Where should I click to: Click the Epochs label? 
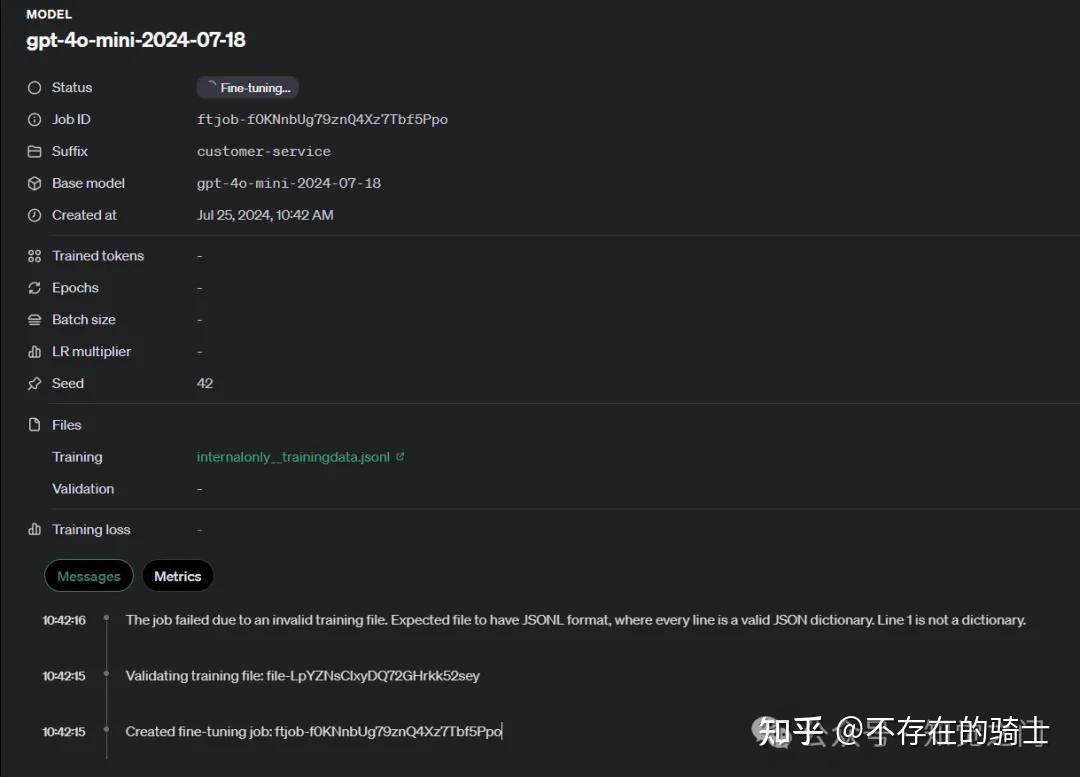click(75, 287)
